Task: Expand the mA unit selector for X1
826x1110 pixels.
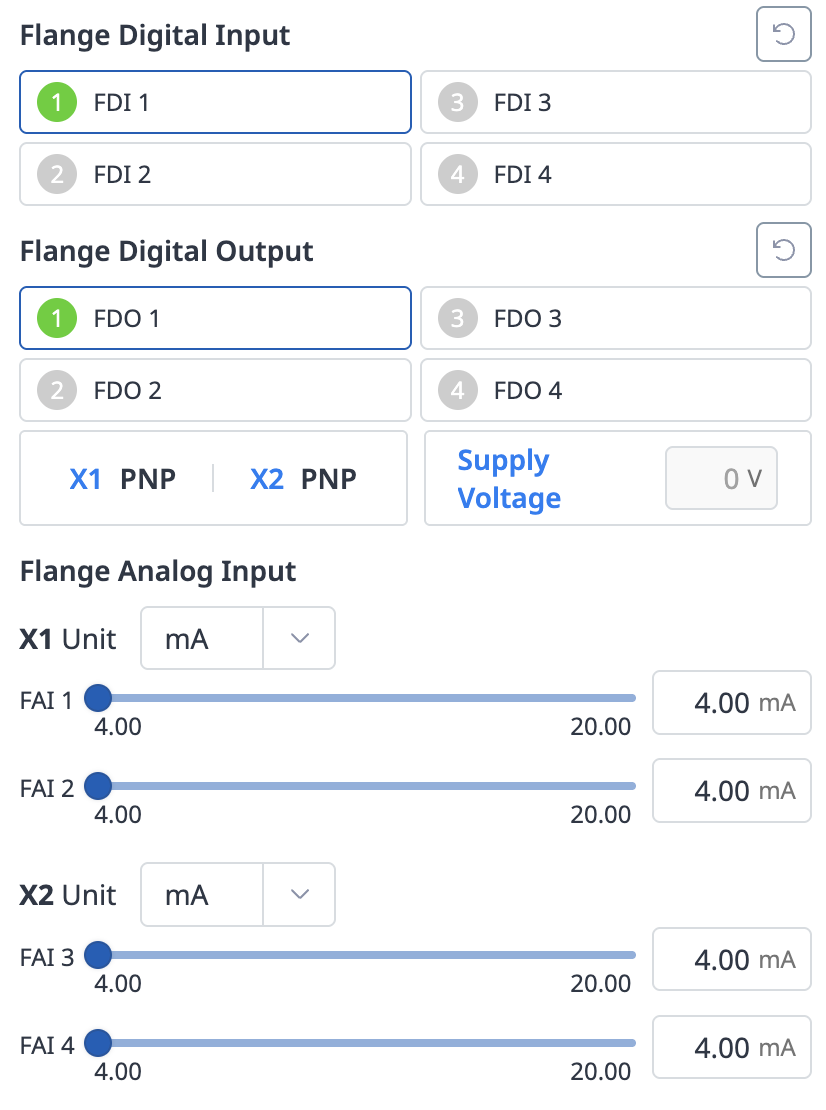Action: [298, 638]
